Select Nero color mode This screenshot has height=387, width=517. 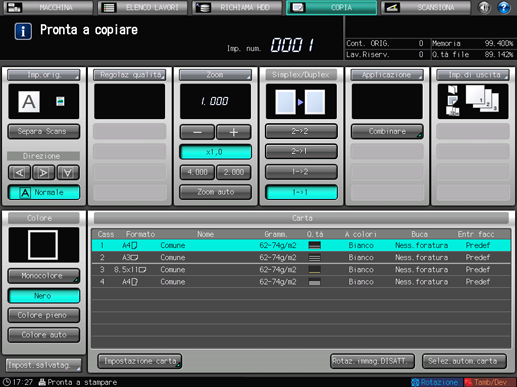pyautogui.click(x=44, y=296)
